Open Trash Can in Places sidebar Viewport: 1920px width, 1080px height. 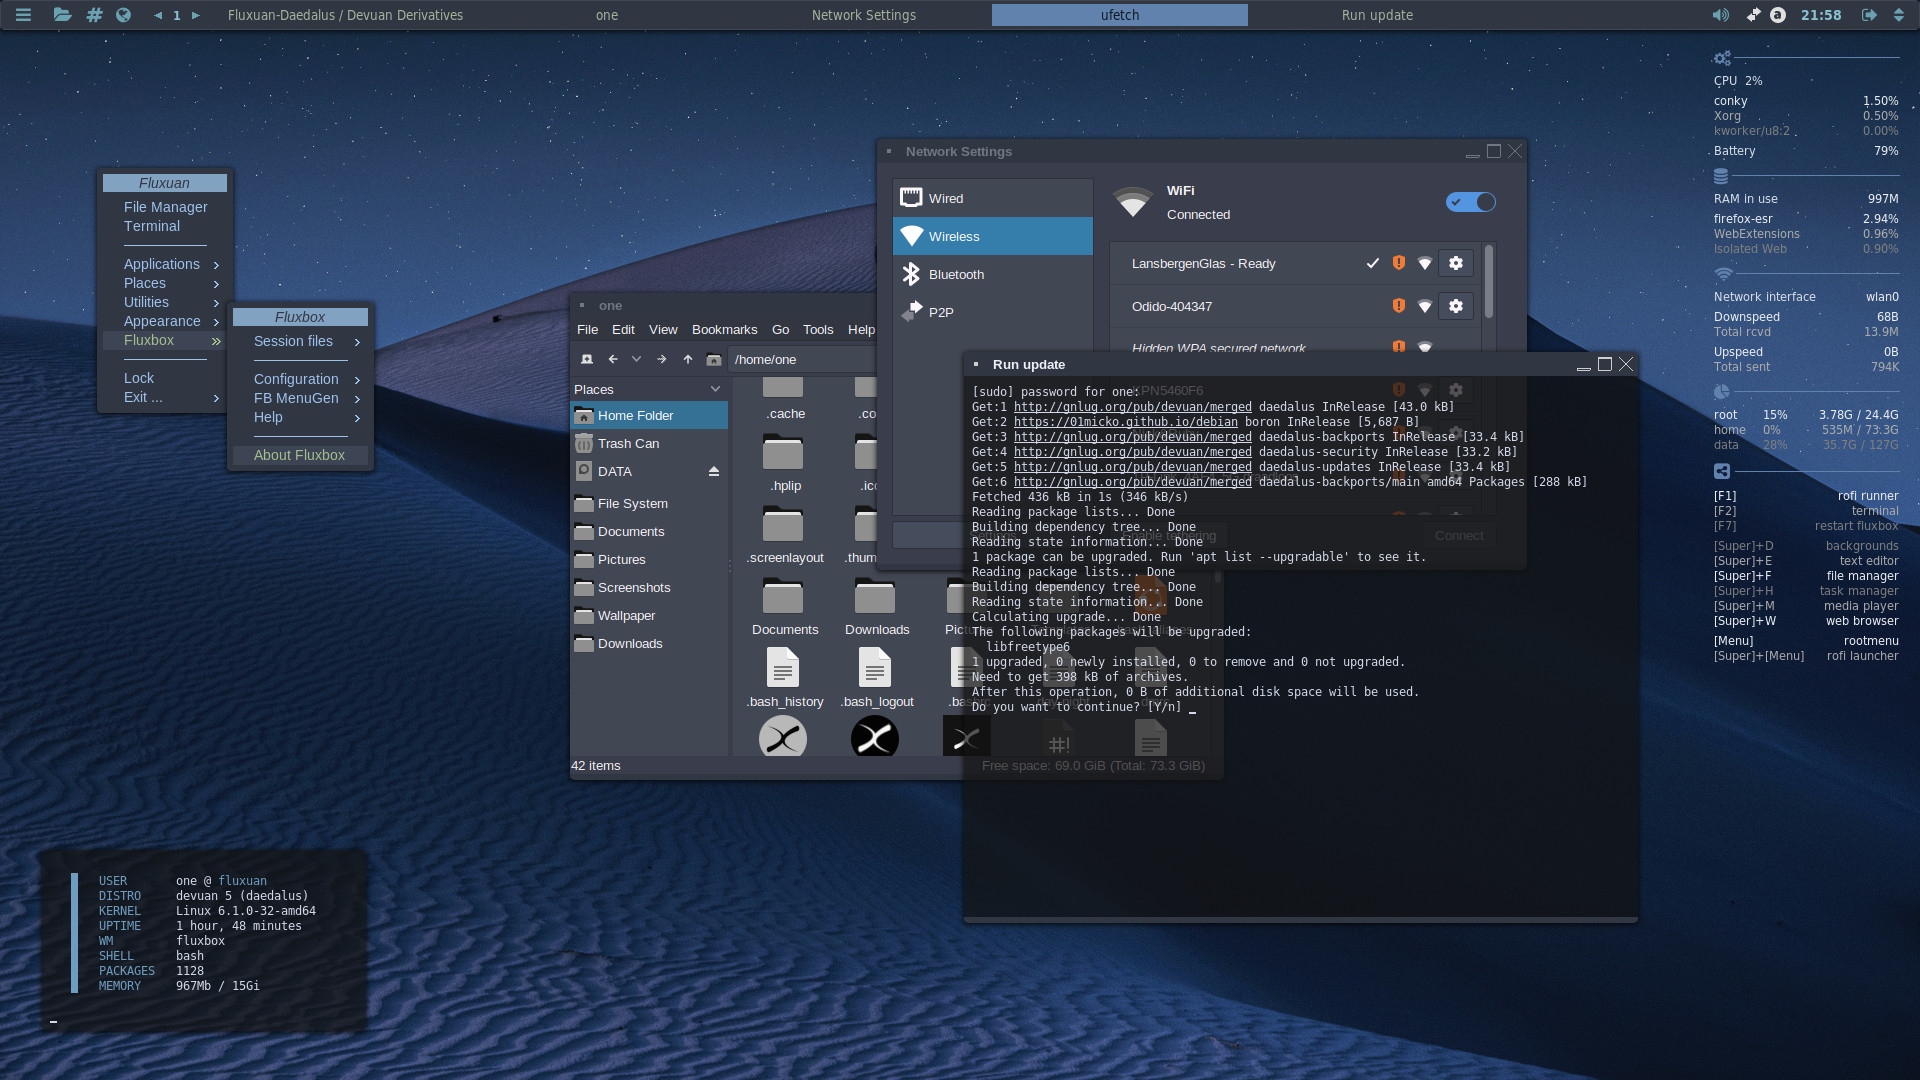649,443
